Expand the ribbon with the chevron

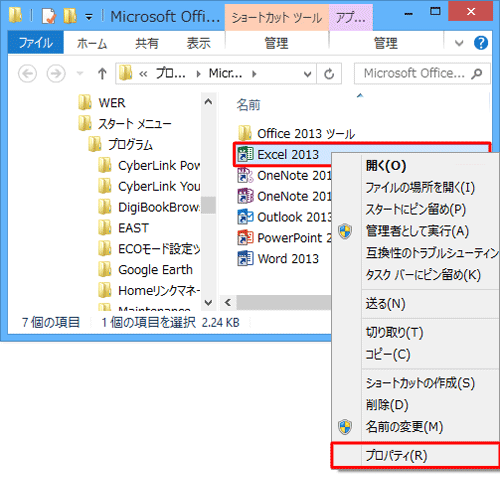459,43
